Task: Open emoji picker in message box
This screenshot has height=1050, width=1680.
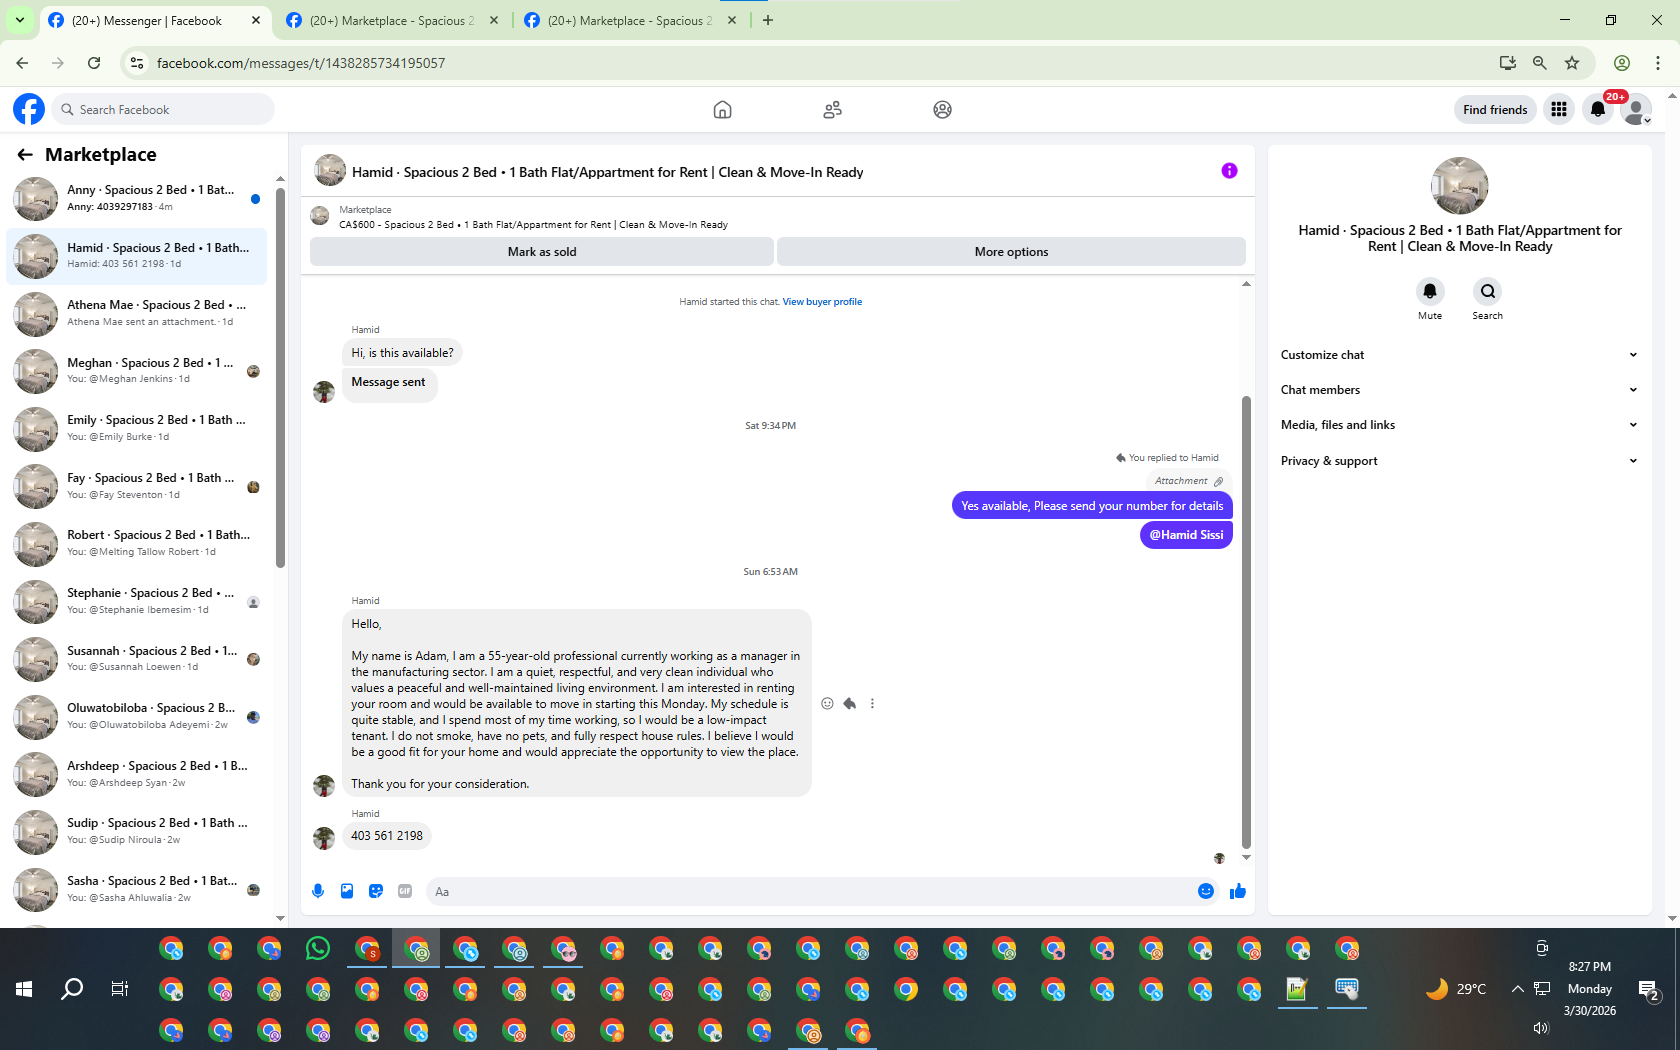Action: [1206, 891]
